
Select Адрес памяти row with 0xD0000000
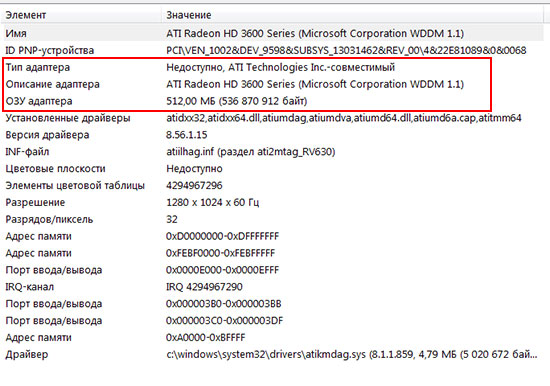point(39,236)
